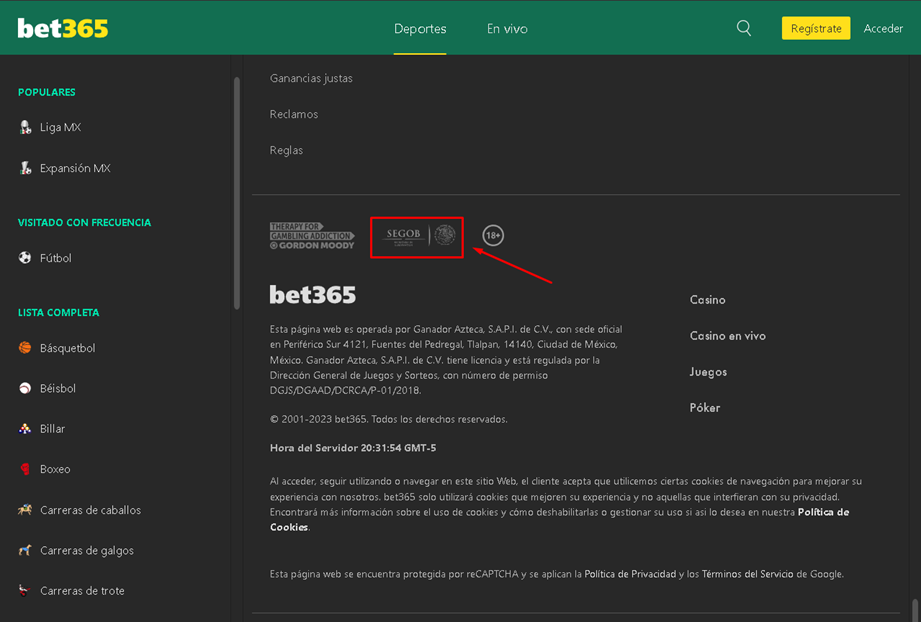This screenshot has height=622, width=921.
Task: Click the Béisbol baseball icon
Action: 25,388
